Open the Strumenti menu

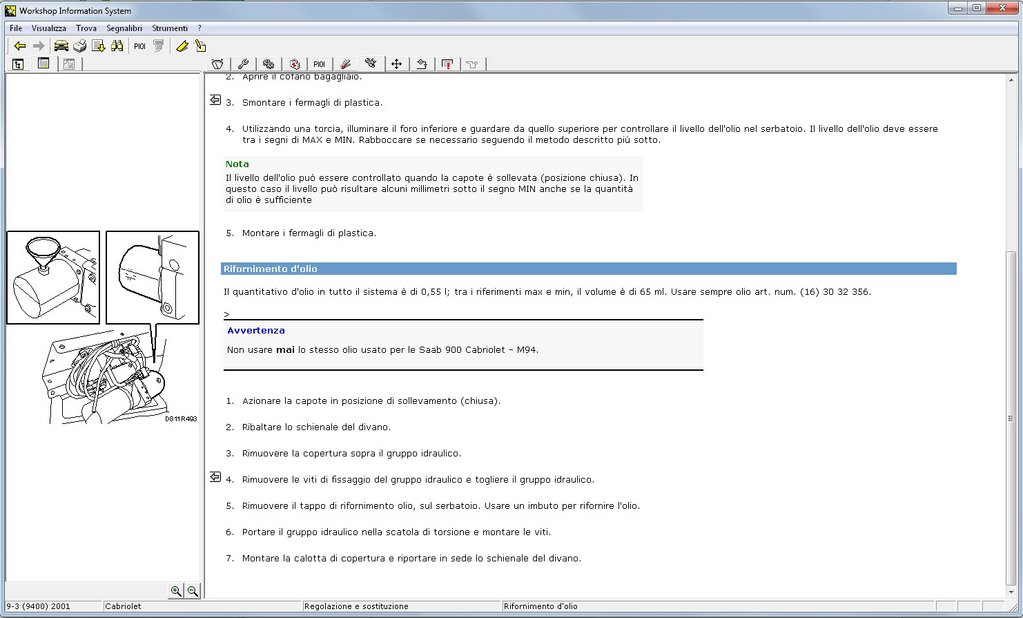tap(170, 28)
